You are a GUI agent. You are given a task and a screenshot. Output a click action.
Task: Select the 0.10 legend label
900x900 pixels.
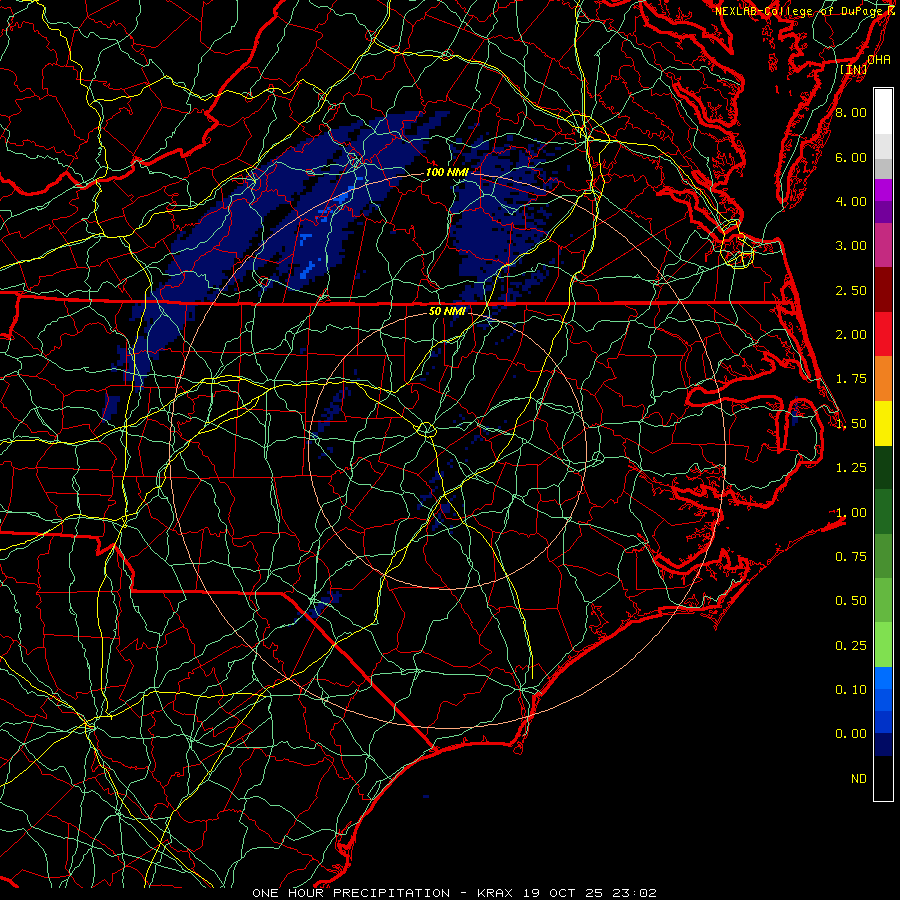[851, 690]
